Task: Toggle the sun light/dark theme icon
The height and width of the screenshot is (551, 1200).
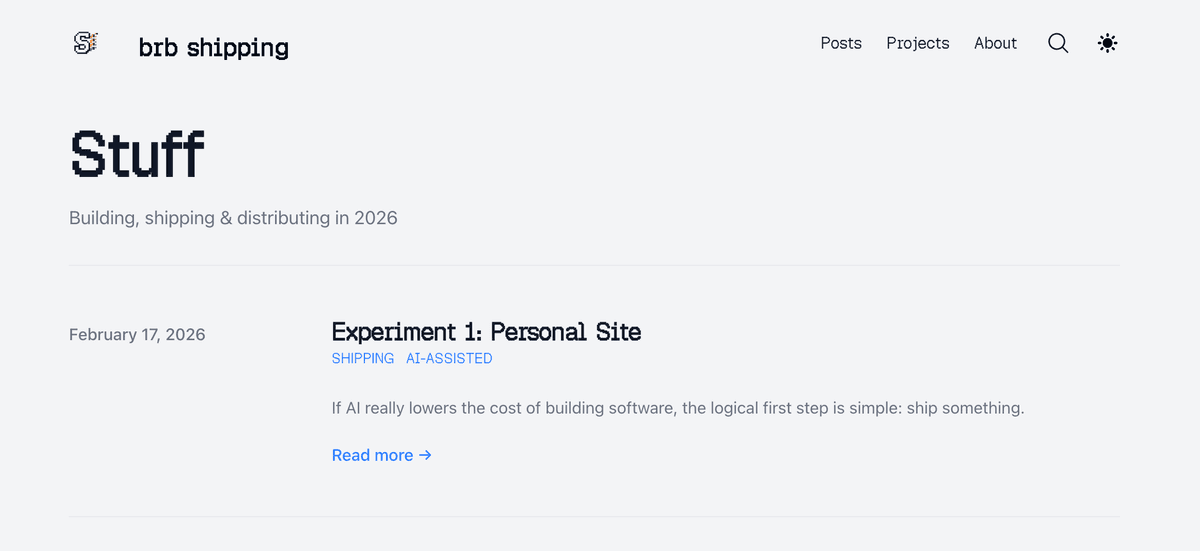Action: [x=1107, y=43]
